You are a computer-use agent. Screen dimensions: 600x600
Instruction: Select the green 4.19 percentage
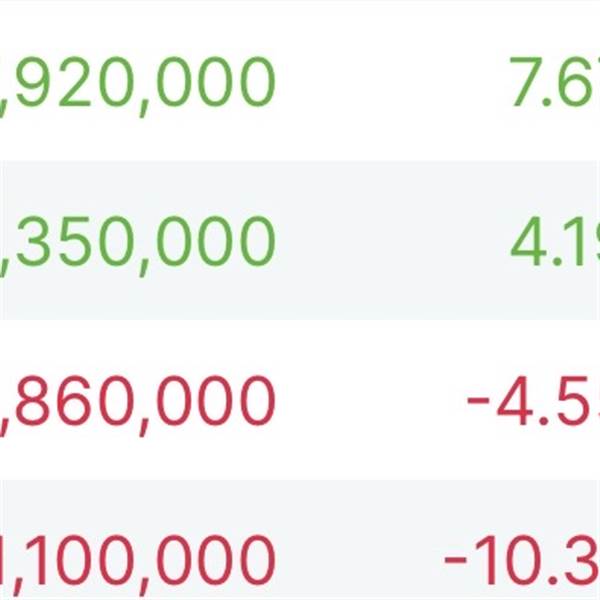[x=555, y=241]
